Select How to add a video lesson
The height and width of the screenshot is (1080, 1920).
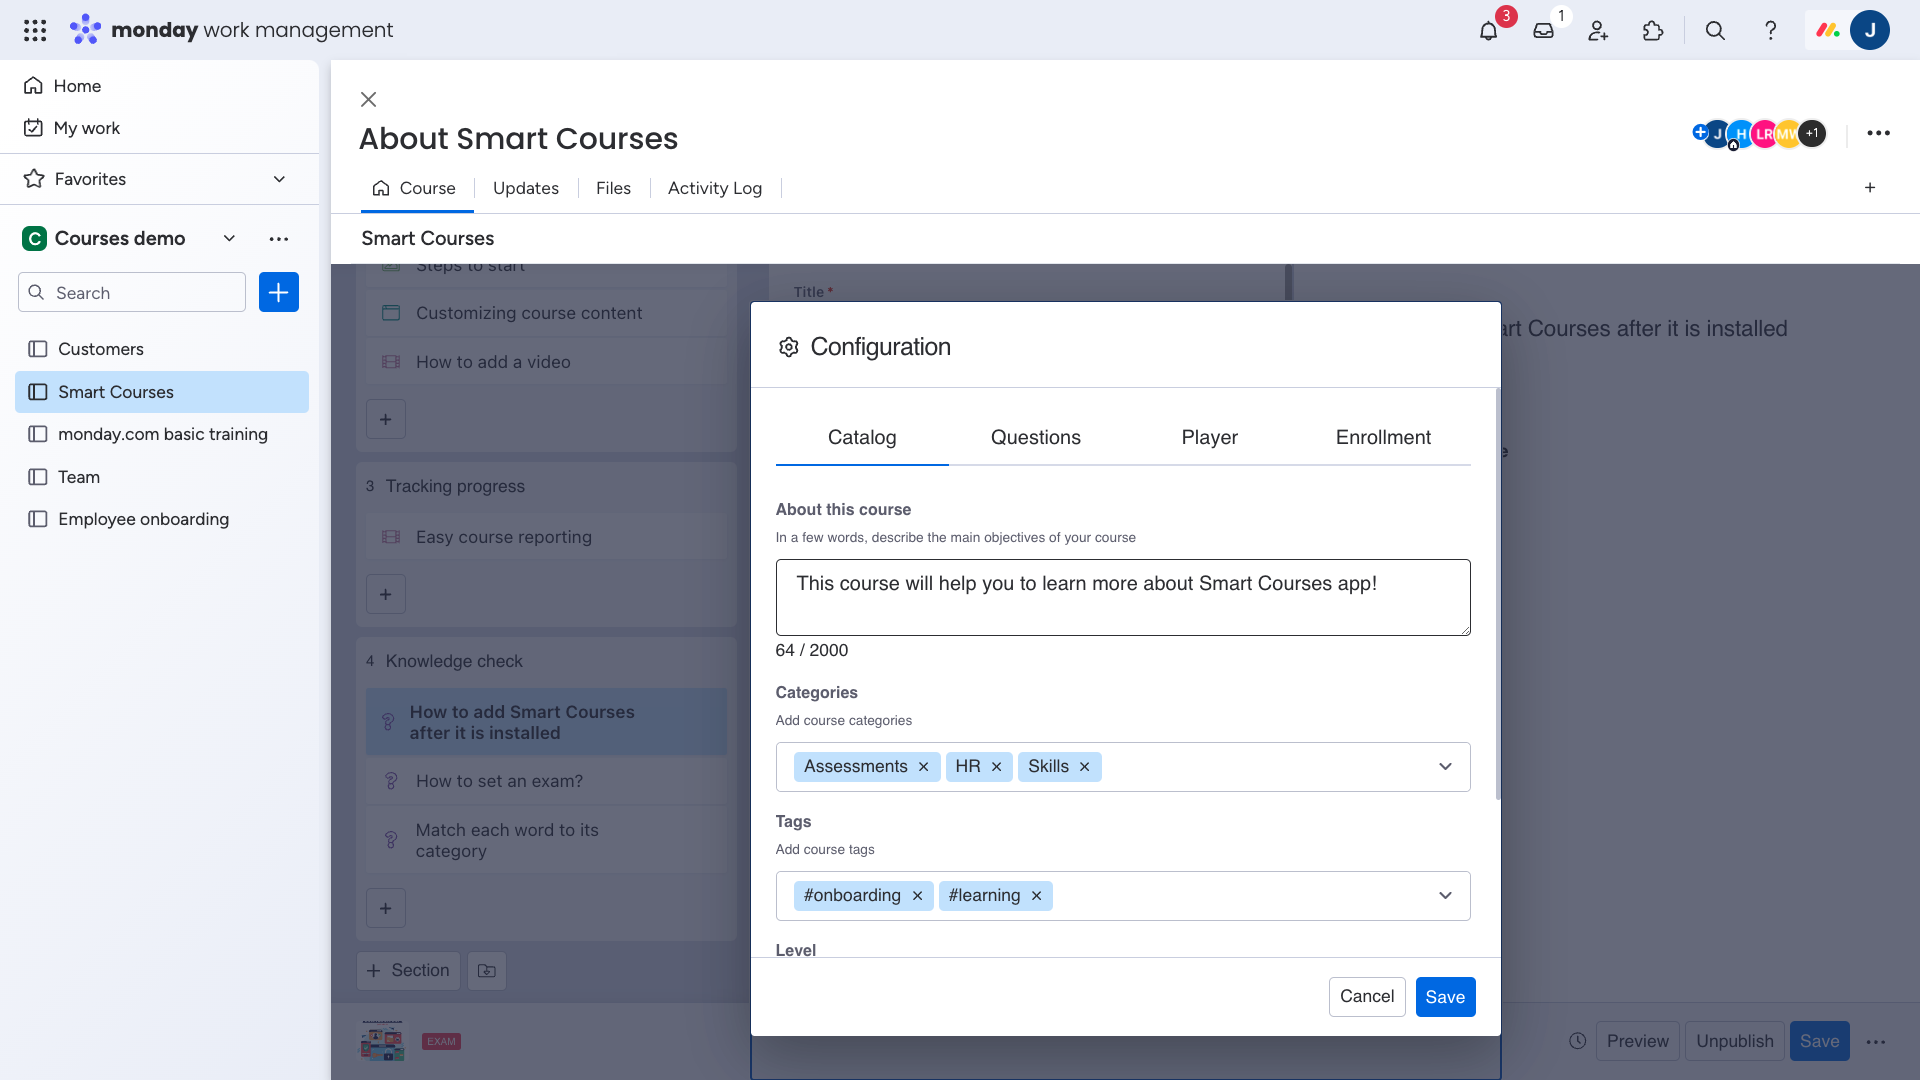tap(546, 362)
